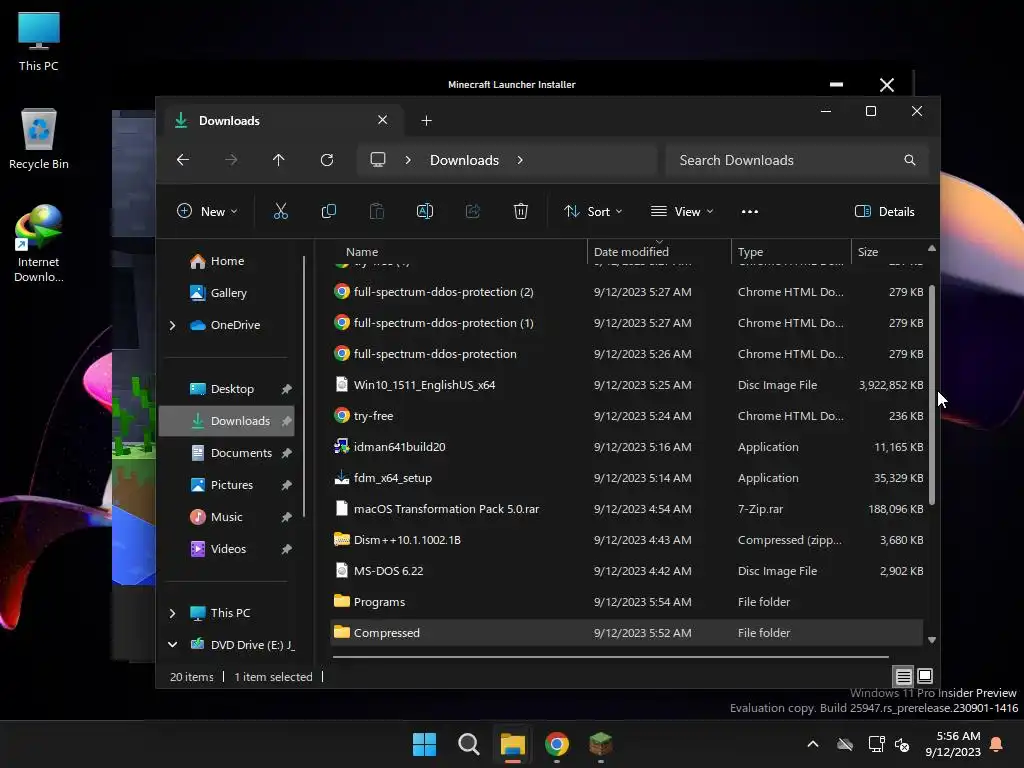Click chevron before Downloads in address bar

pyautogui.click(x=408, y=160)
